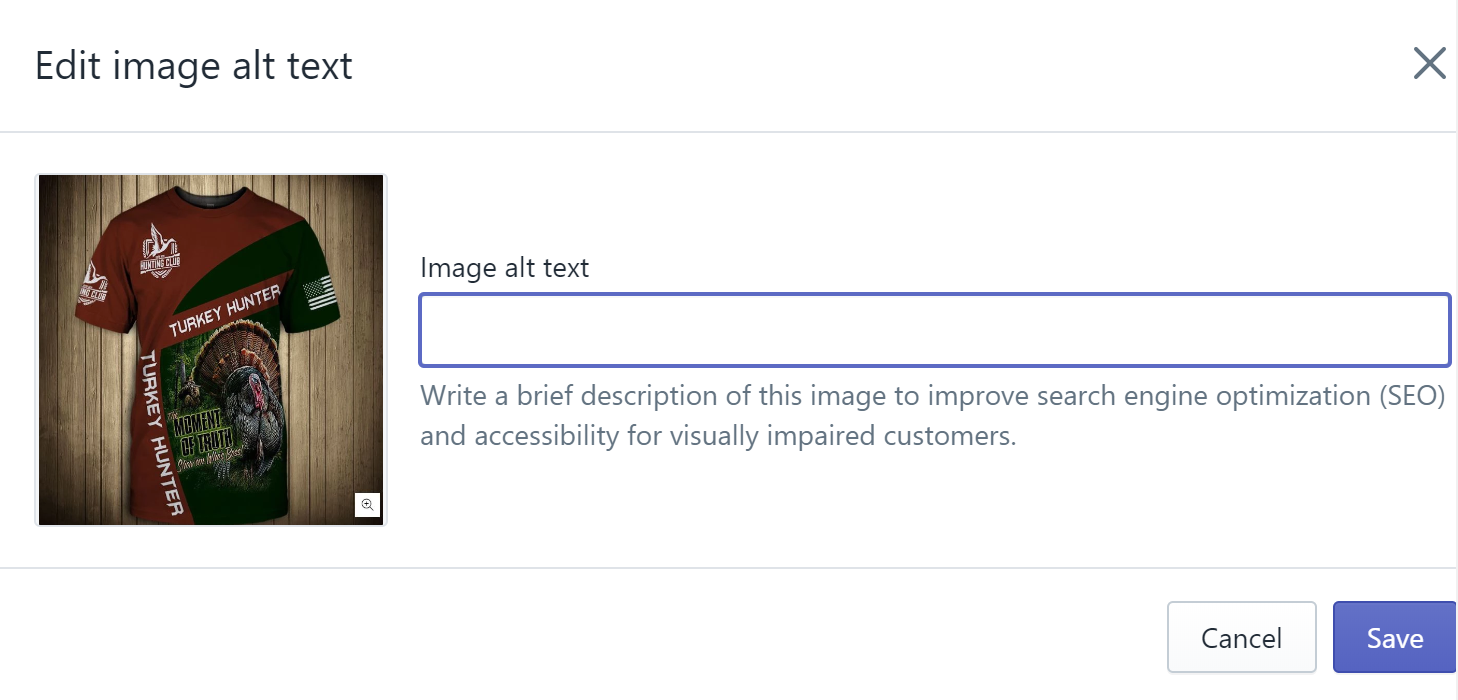Click the magnifier zoom icon on the image
The height and width of the screenshot is (700, 1458).
tap(367, 505)
